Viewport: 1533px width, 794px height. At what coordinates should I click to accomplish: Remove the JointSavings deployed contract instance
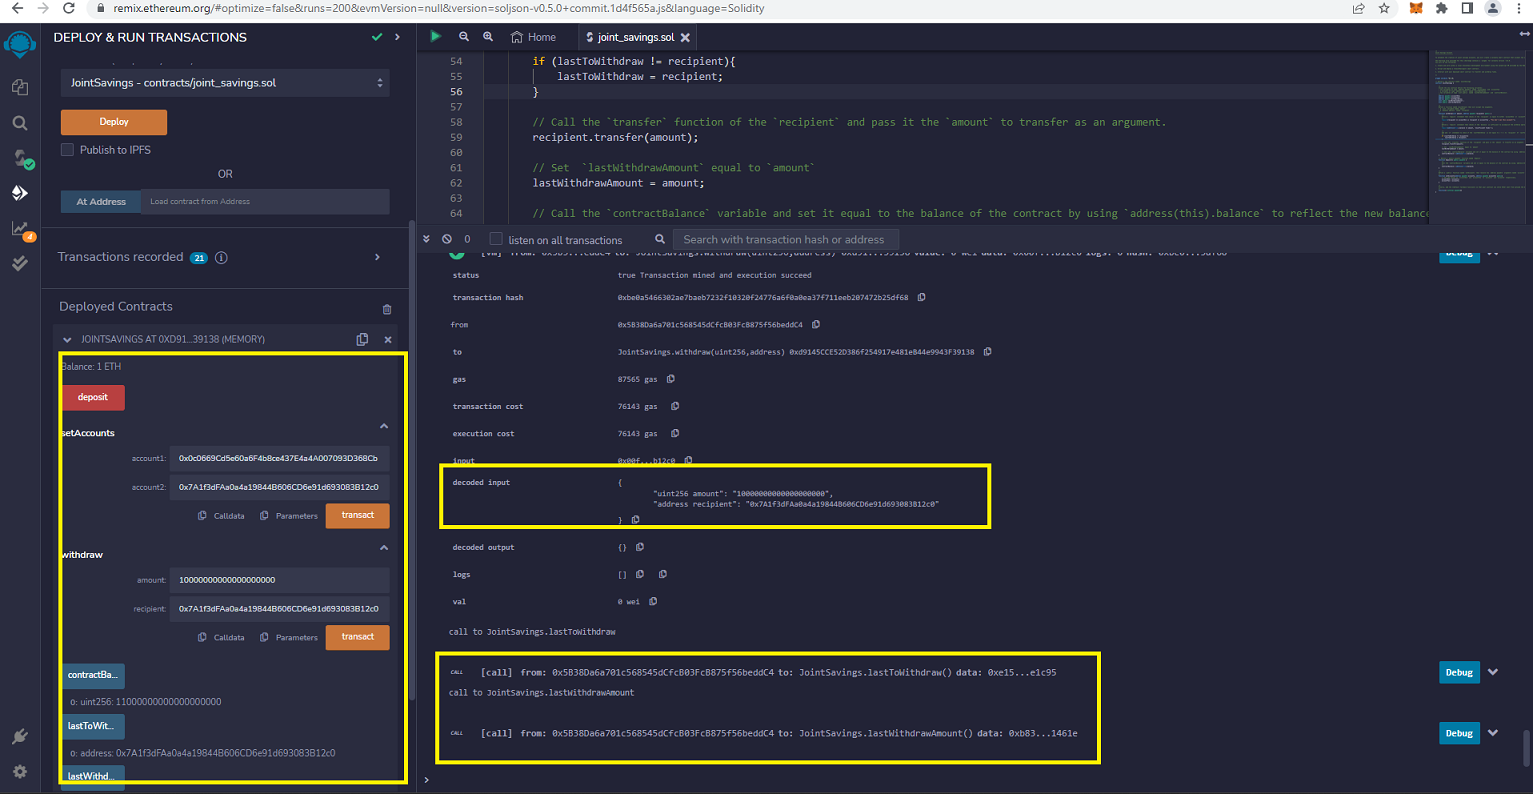tap(388, 340)
